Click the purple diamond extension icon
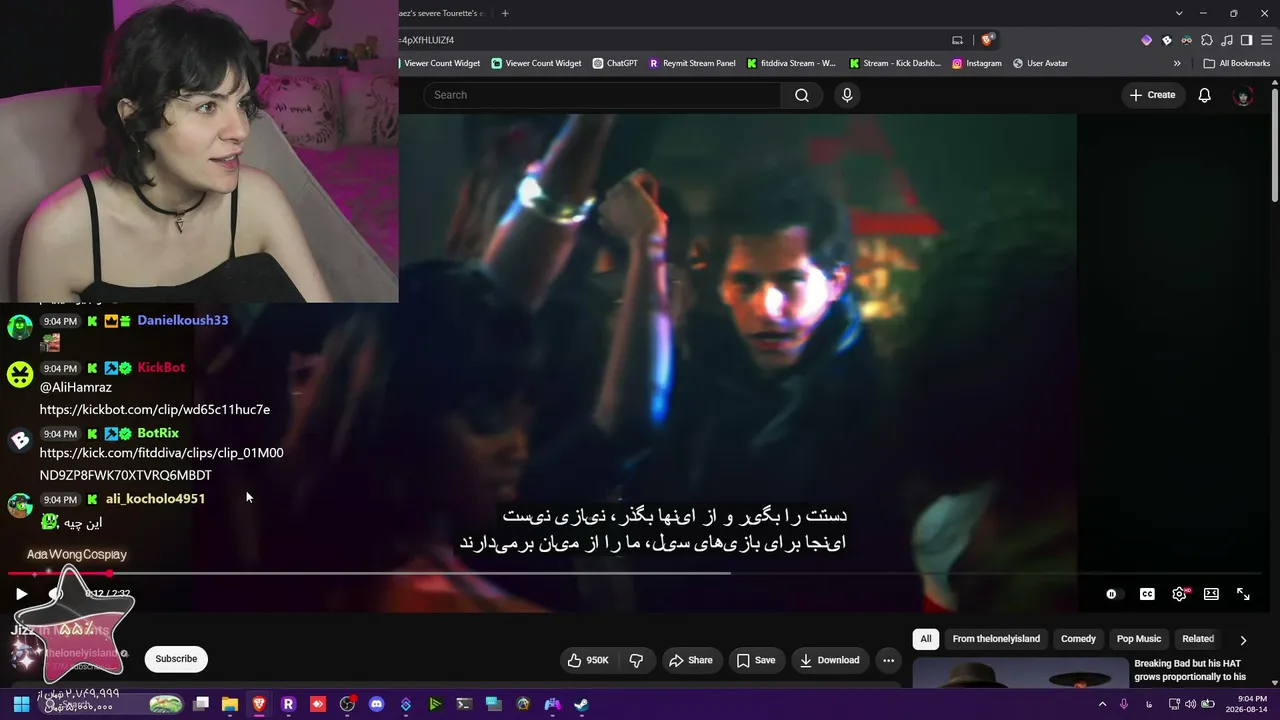The width and height of the screenshot is (1280, 720). pos(1147,40)
